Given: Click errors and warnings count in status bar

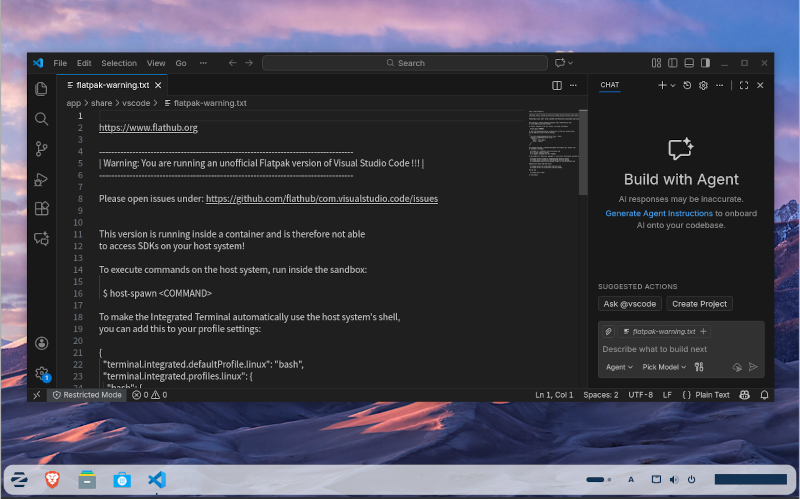Looking at the screenshot, I should [149, 395].
